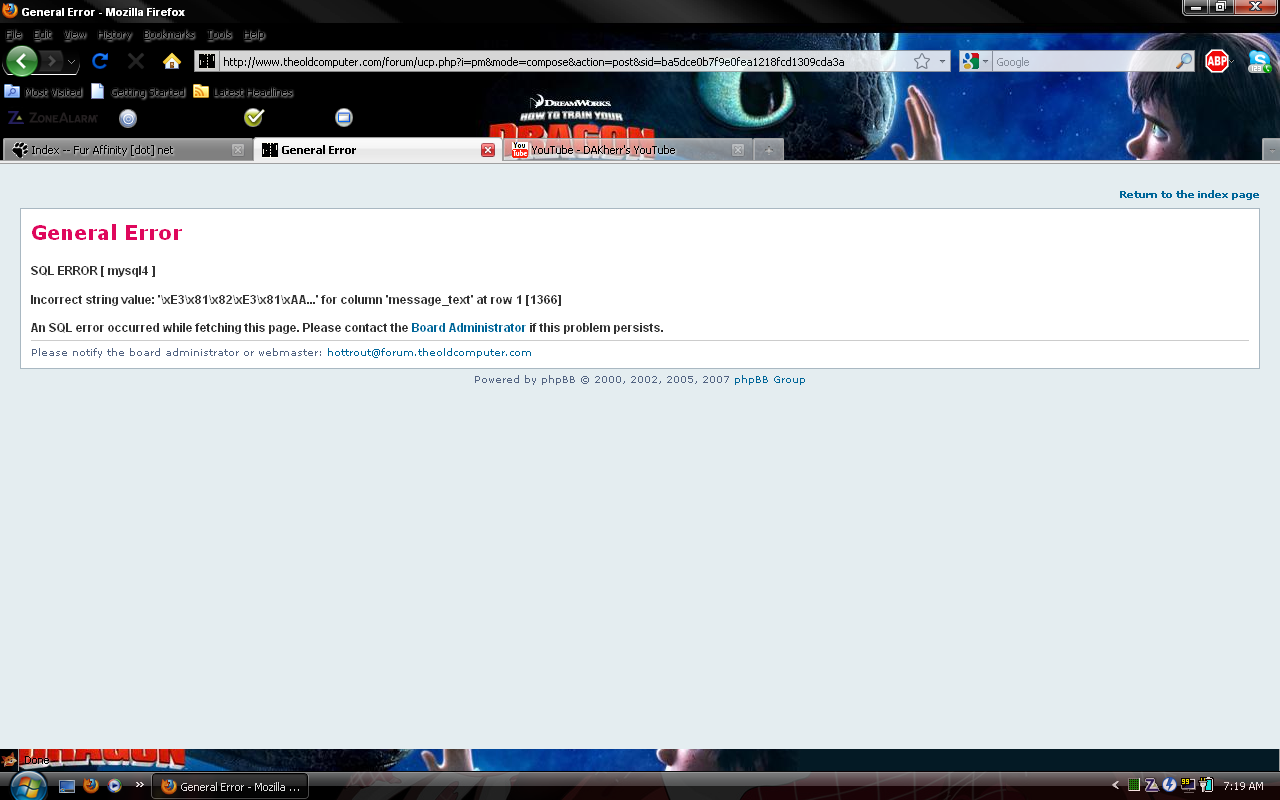Click the ZoneAlarm green checkmark icon
This screenshot has height=800, width=1280.
253,118
